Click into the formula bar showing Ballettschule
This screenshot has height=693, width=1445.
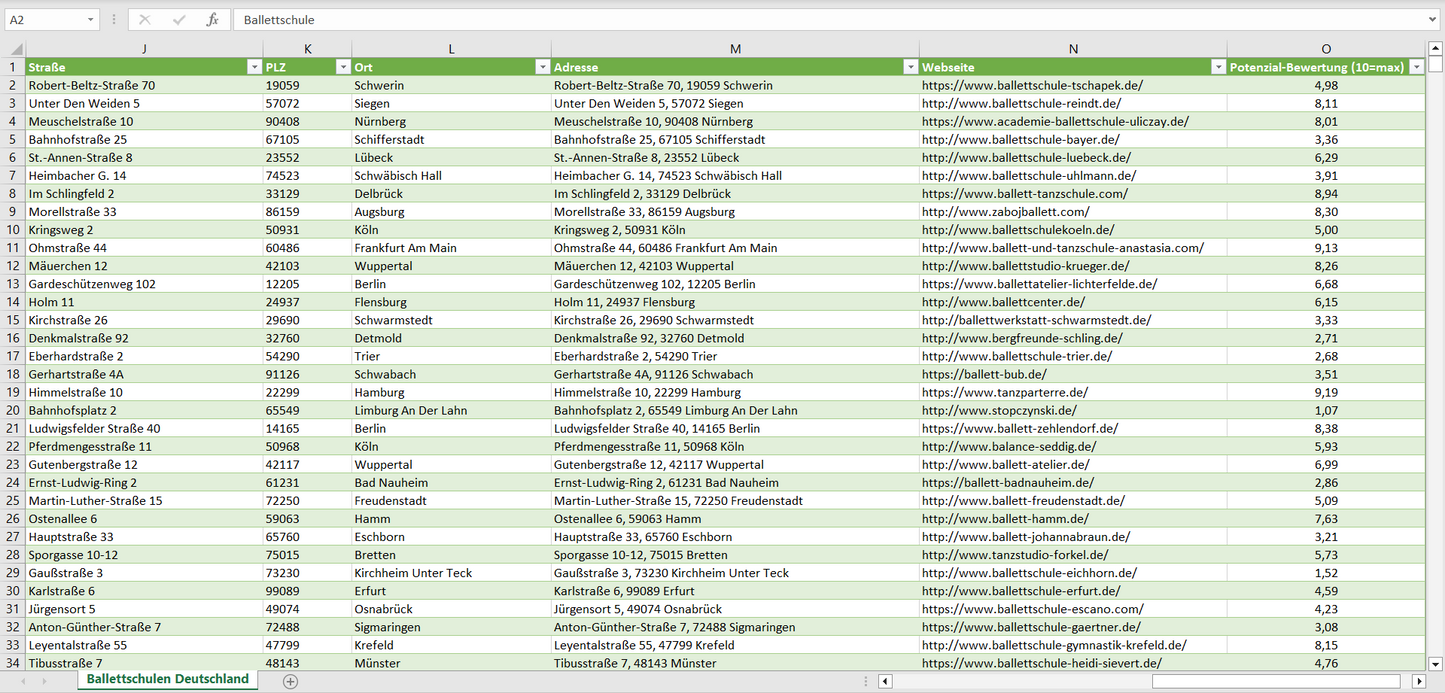coord(800,20)
